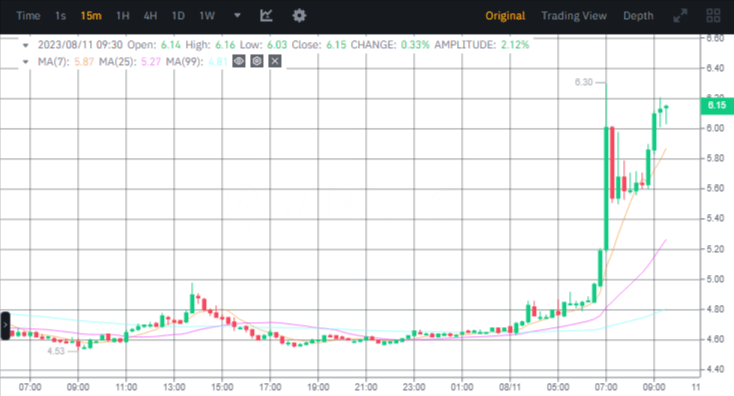Click the Low value 6.03

coord(277,45)
